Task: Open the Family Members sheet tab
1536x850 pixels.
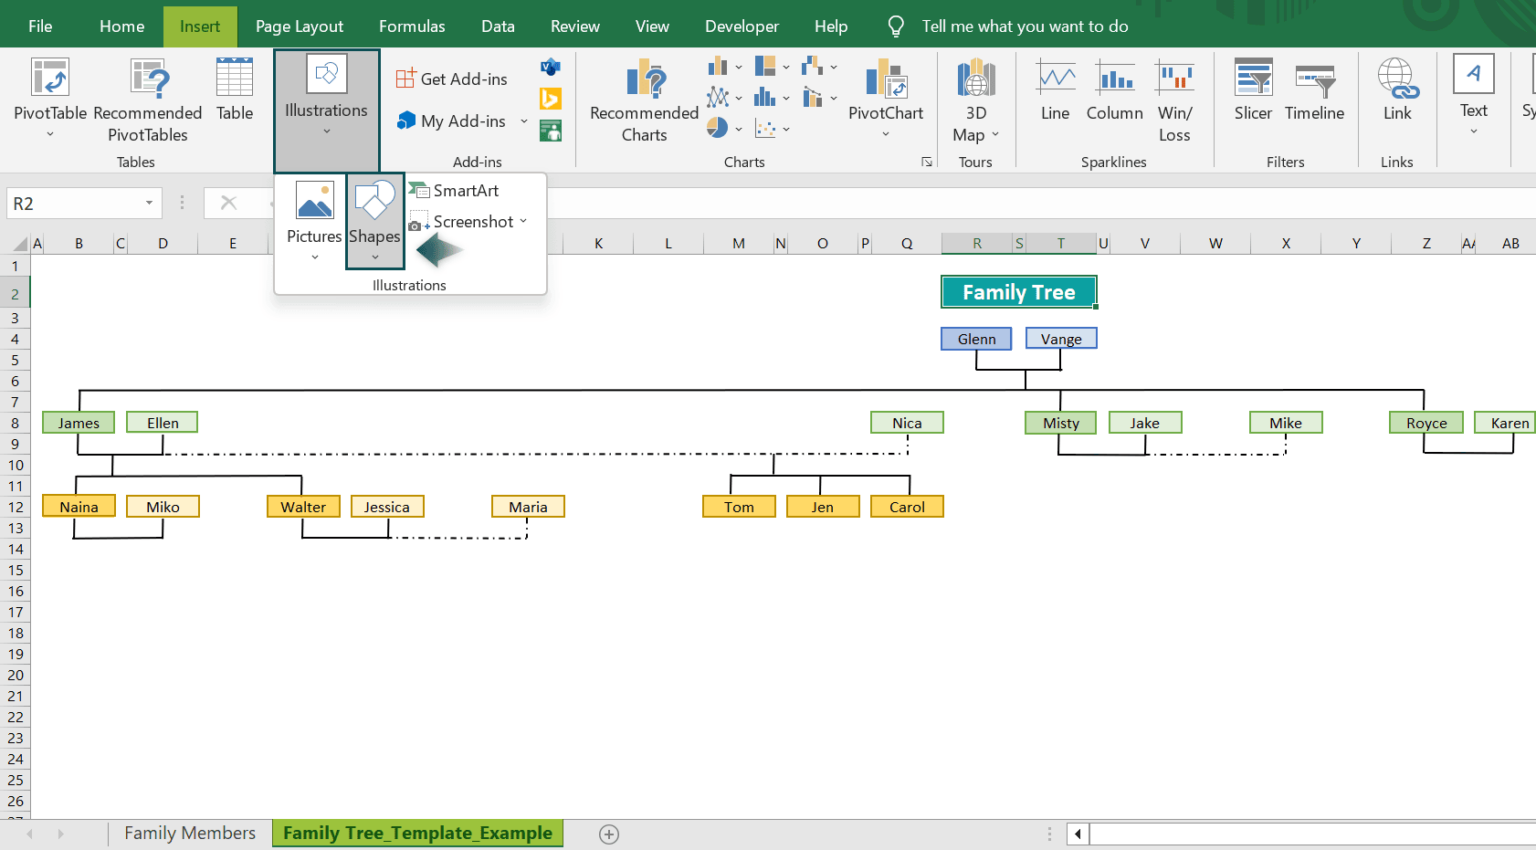Action: click(x=189, y=832)
